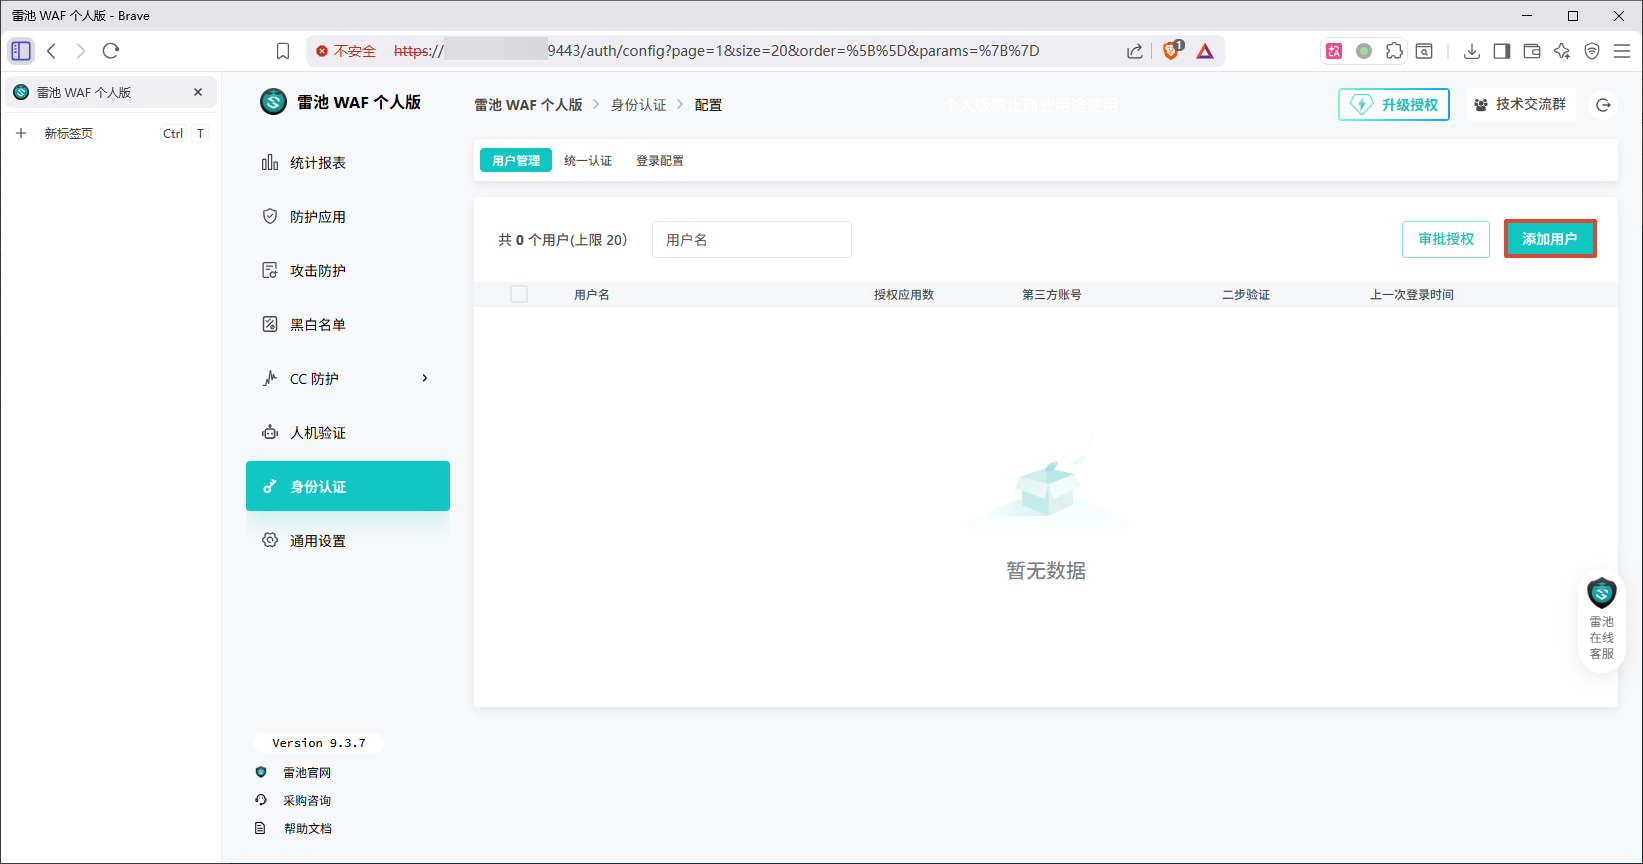This screenshot has height=864, width=1643.
Task: Click the browser forward arrow
Action: tap(81, 51)
